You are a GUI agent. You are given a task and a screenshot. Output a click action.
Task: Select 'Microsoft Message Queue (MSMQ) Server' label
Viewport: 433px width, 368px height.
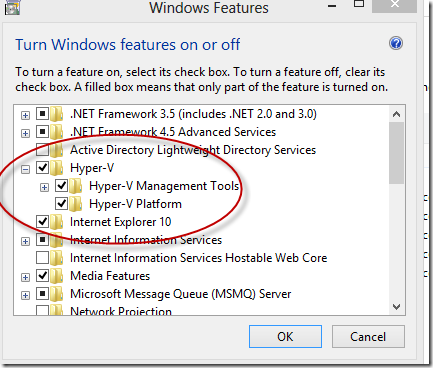[x=181, y=294]
